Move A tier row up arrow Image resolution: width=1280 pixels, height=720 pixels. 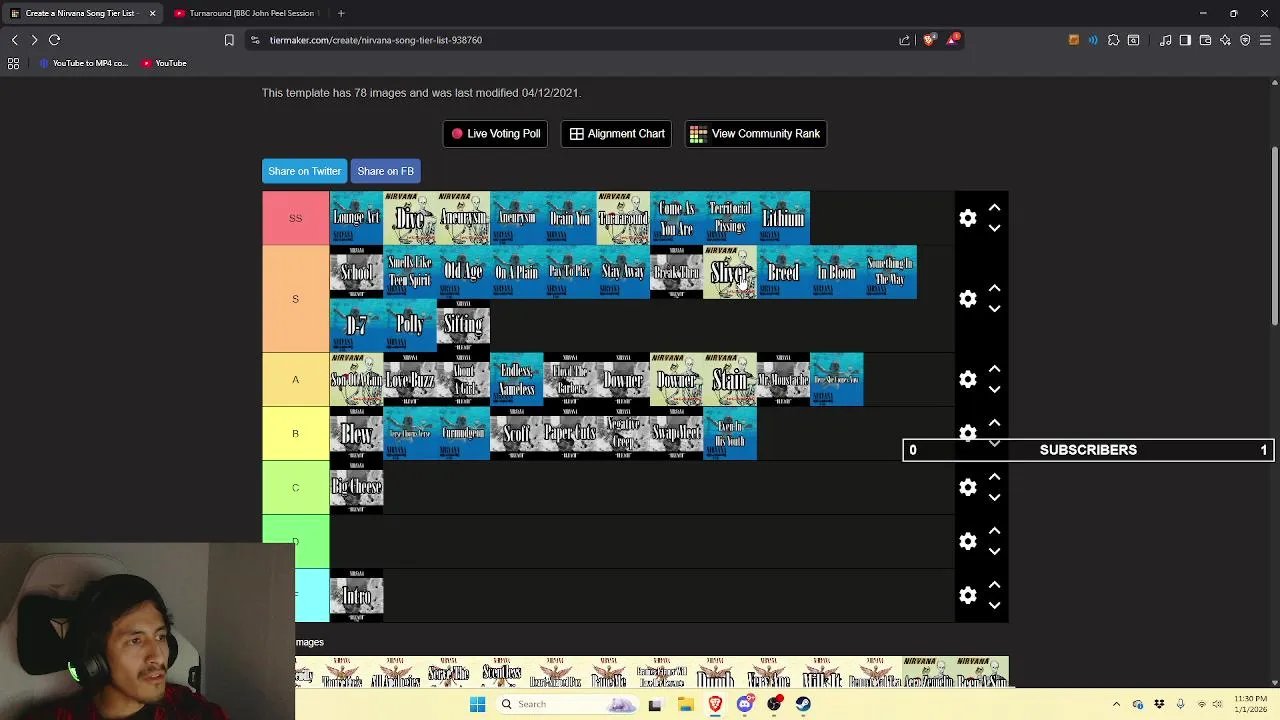[994, 370]
